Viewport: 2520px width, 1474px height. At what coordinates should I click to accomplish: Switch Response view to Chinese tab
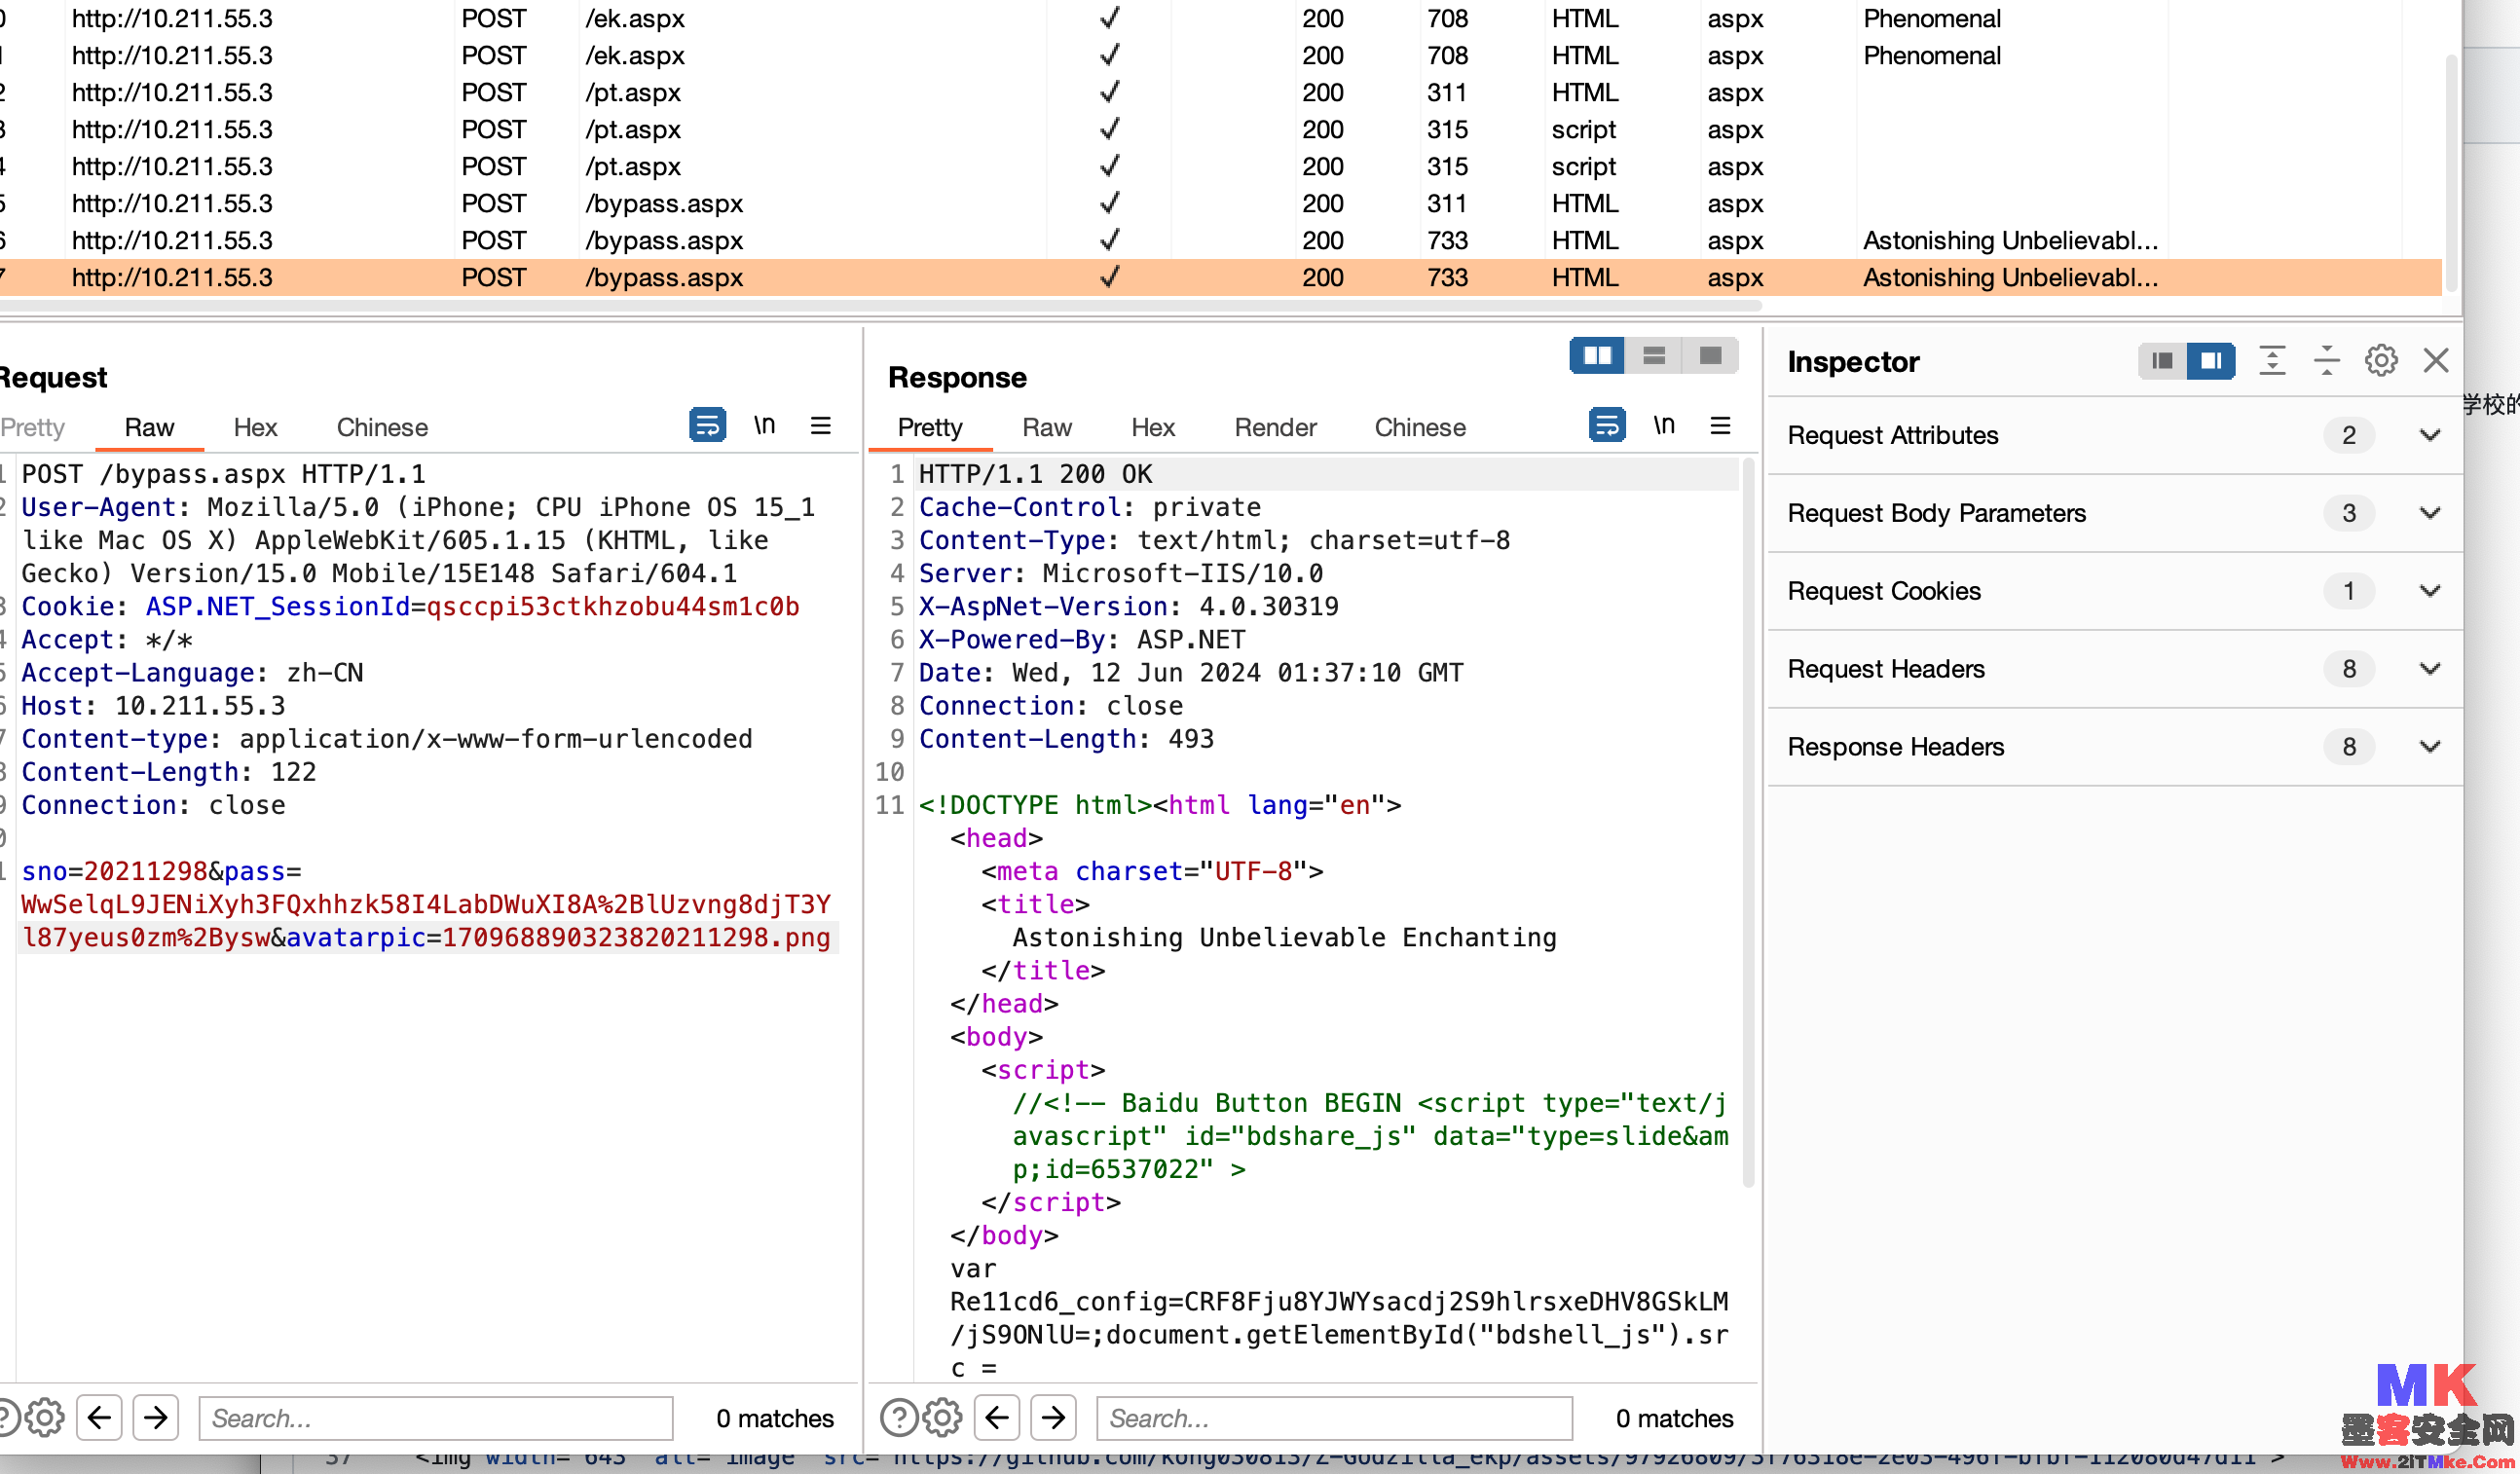tap(1420, 428)
